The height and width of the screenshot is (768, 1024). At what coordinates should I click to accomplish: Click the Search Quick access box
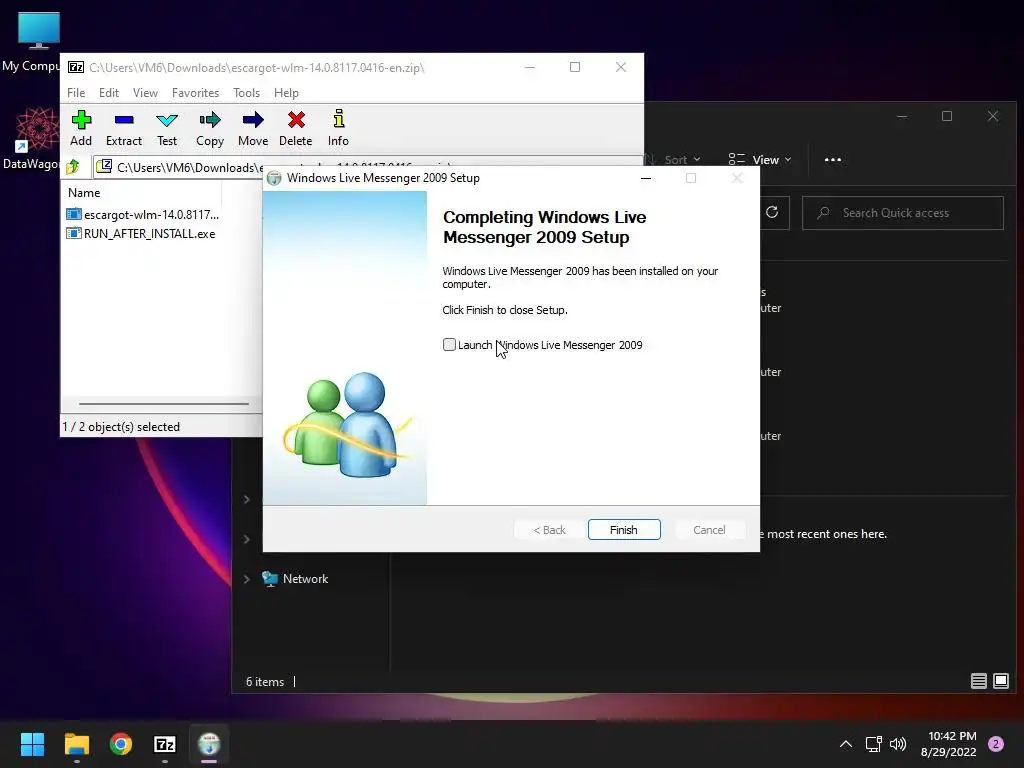point(903,213)
